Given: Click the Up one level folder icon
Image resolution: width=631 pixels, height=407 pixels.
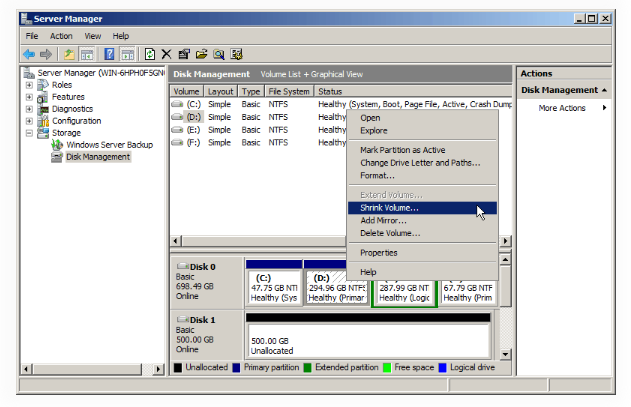Looking at the screenshot, I should [68, 54].
